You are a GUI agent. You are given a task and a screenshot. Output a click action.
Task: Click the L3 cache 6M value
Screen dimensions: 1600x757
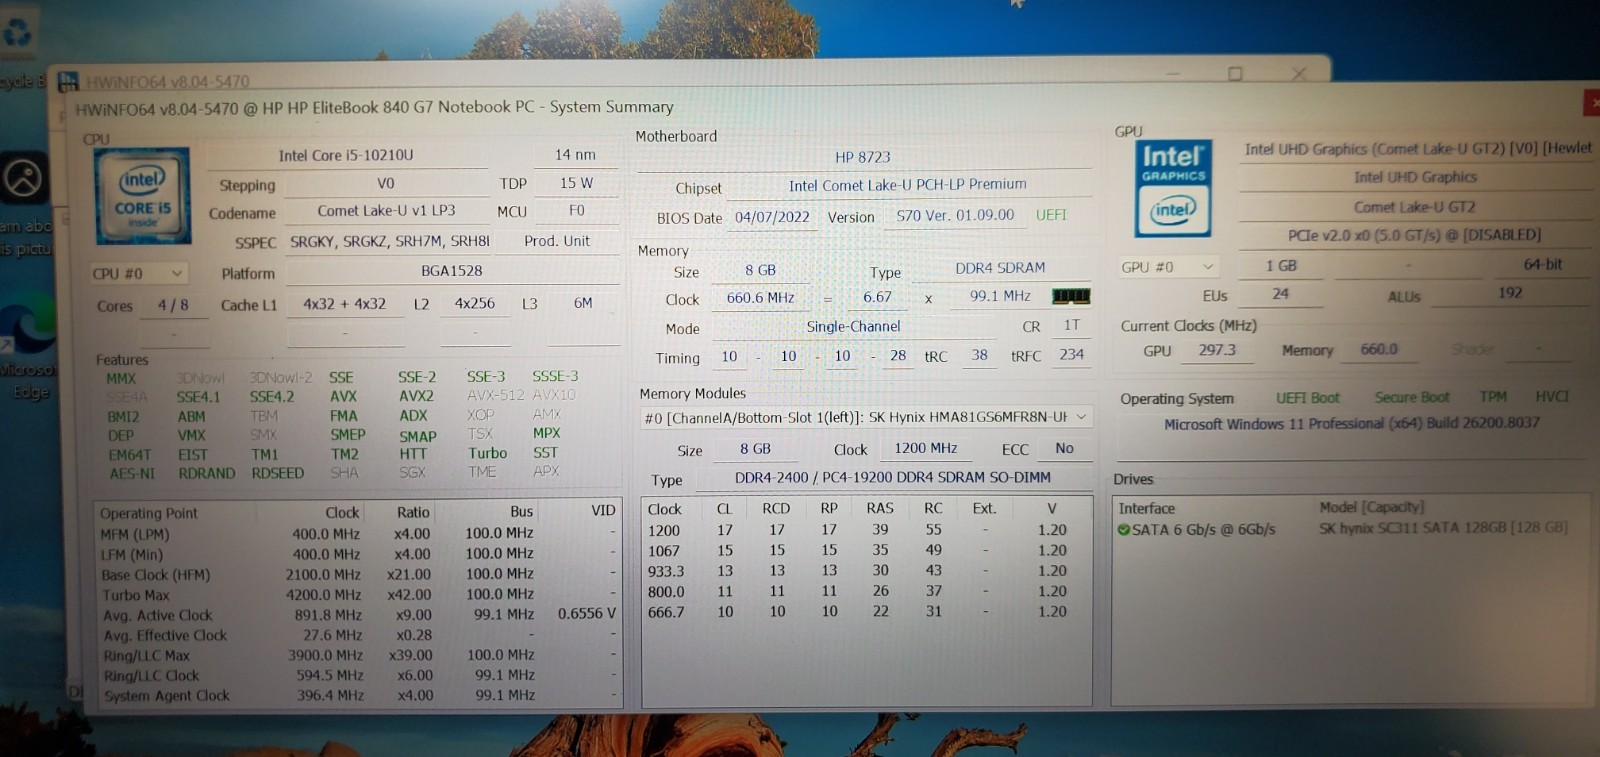[583, 303]
